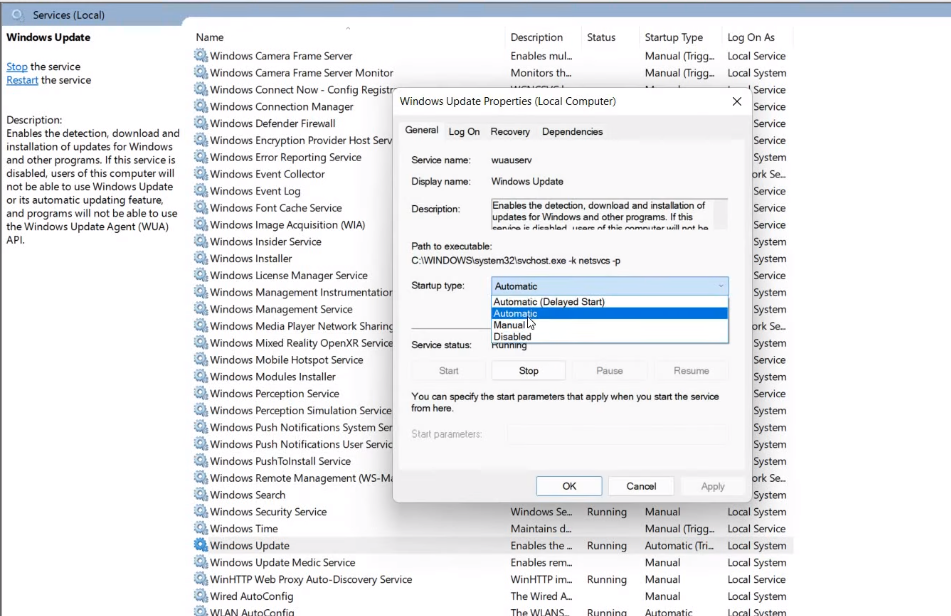Image resolution: width=951 pixels, height=616 pixels.
Task: Select Windows Perception Simulation Service row
Action: [x=292, y=410]
